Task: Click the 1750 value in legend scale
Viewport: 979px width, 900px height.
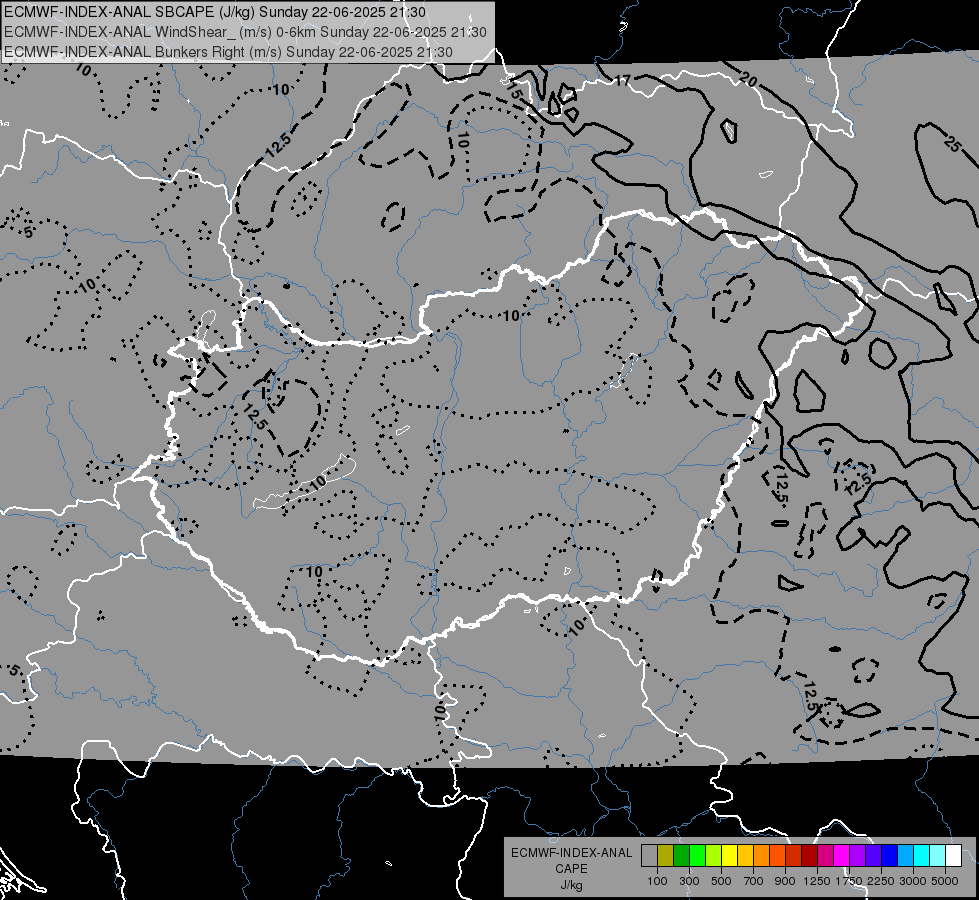Action: point(849,881)
